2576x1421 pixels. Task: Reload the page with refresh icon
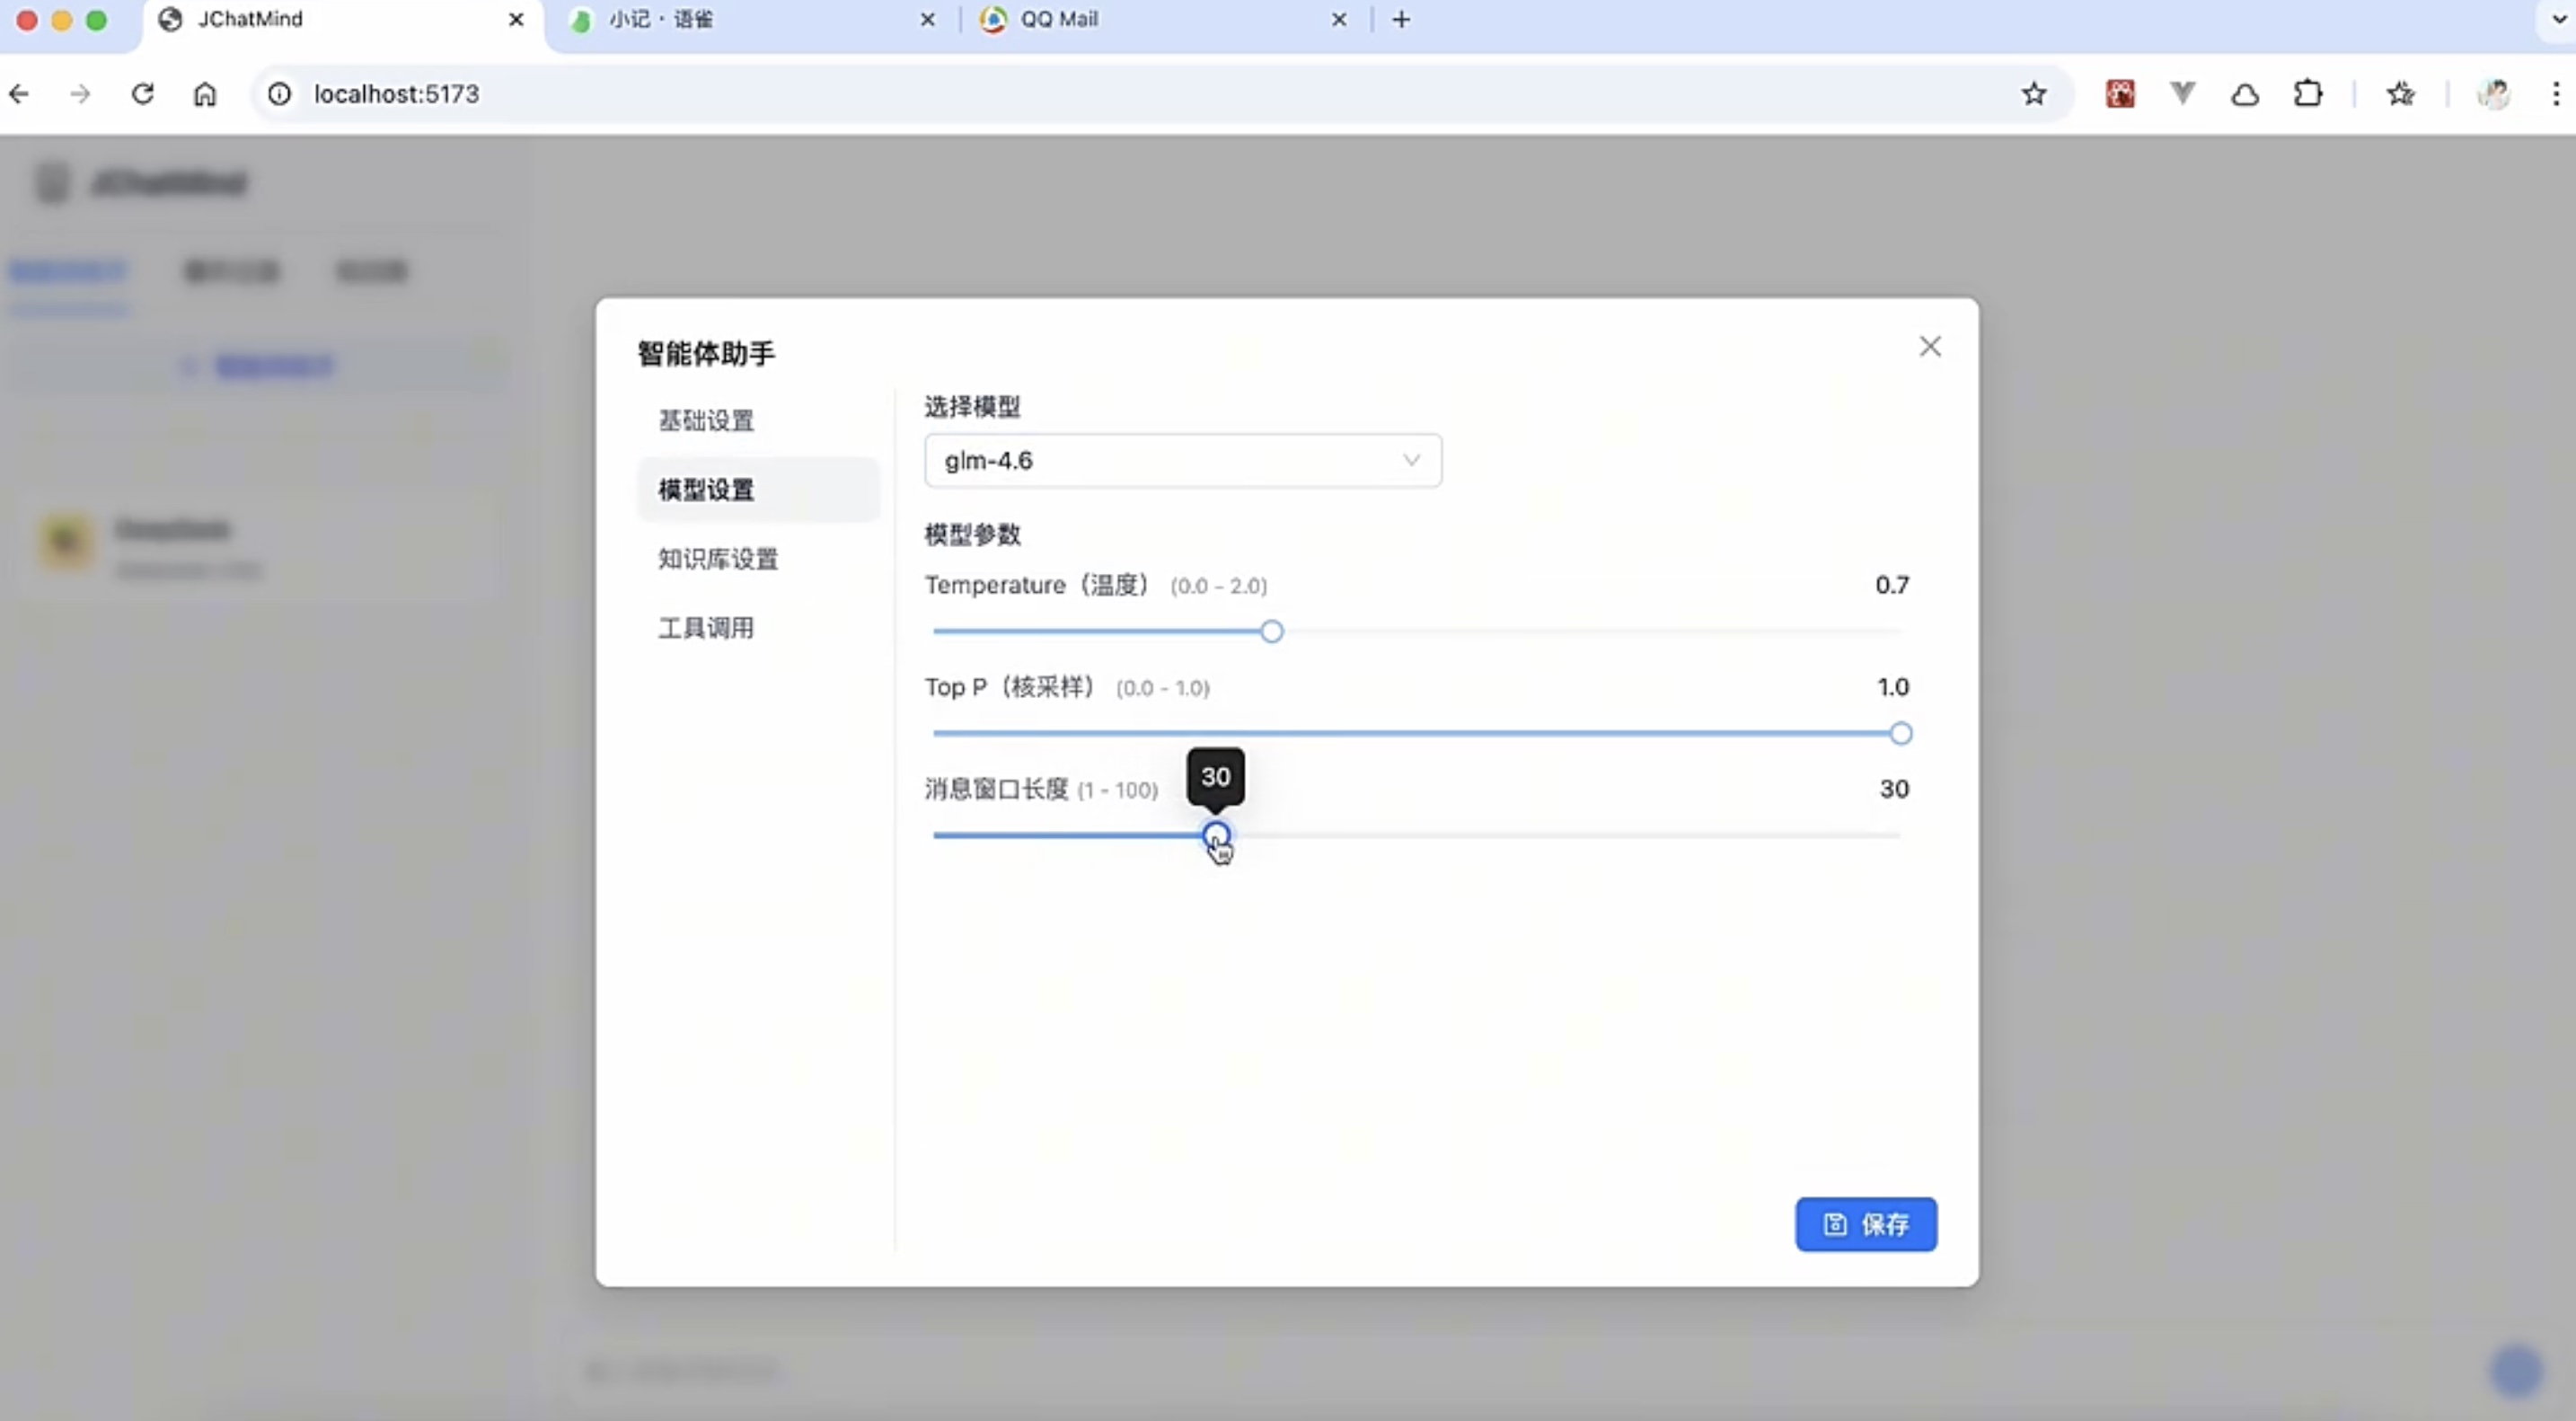[143, 94]
